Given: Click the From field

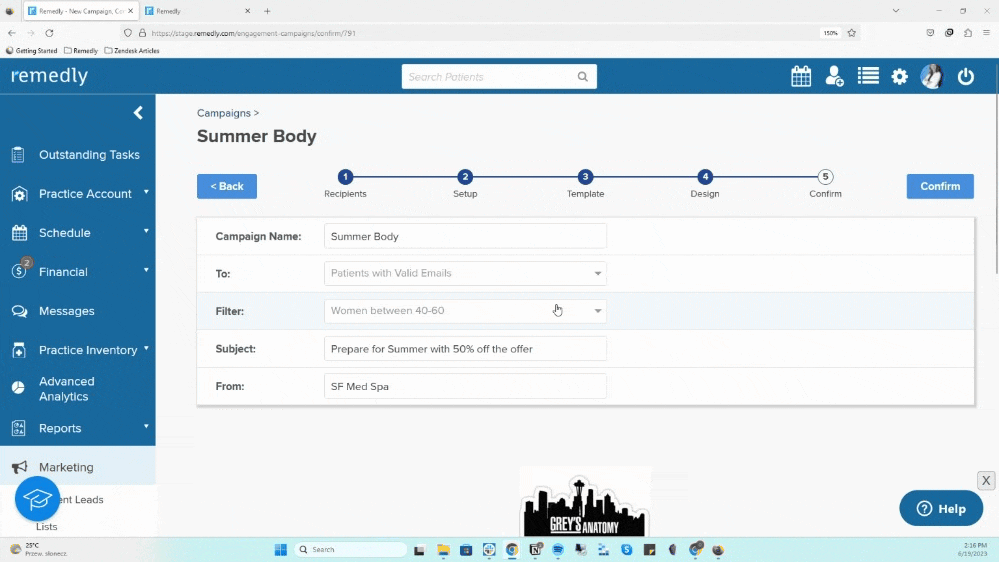Looking at the screenshot, I should click(x=465, y=386).
